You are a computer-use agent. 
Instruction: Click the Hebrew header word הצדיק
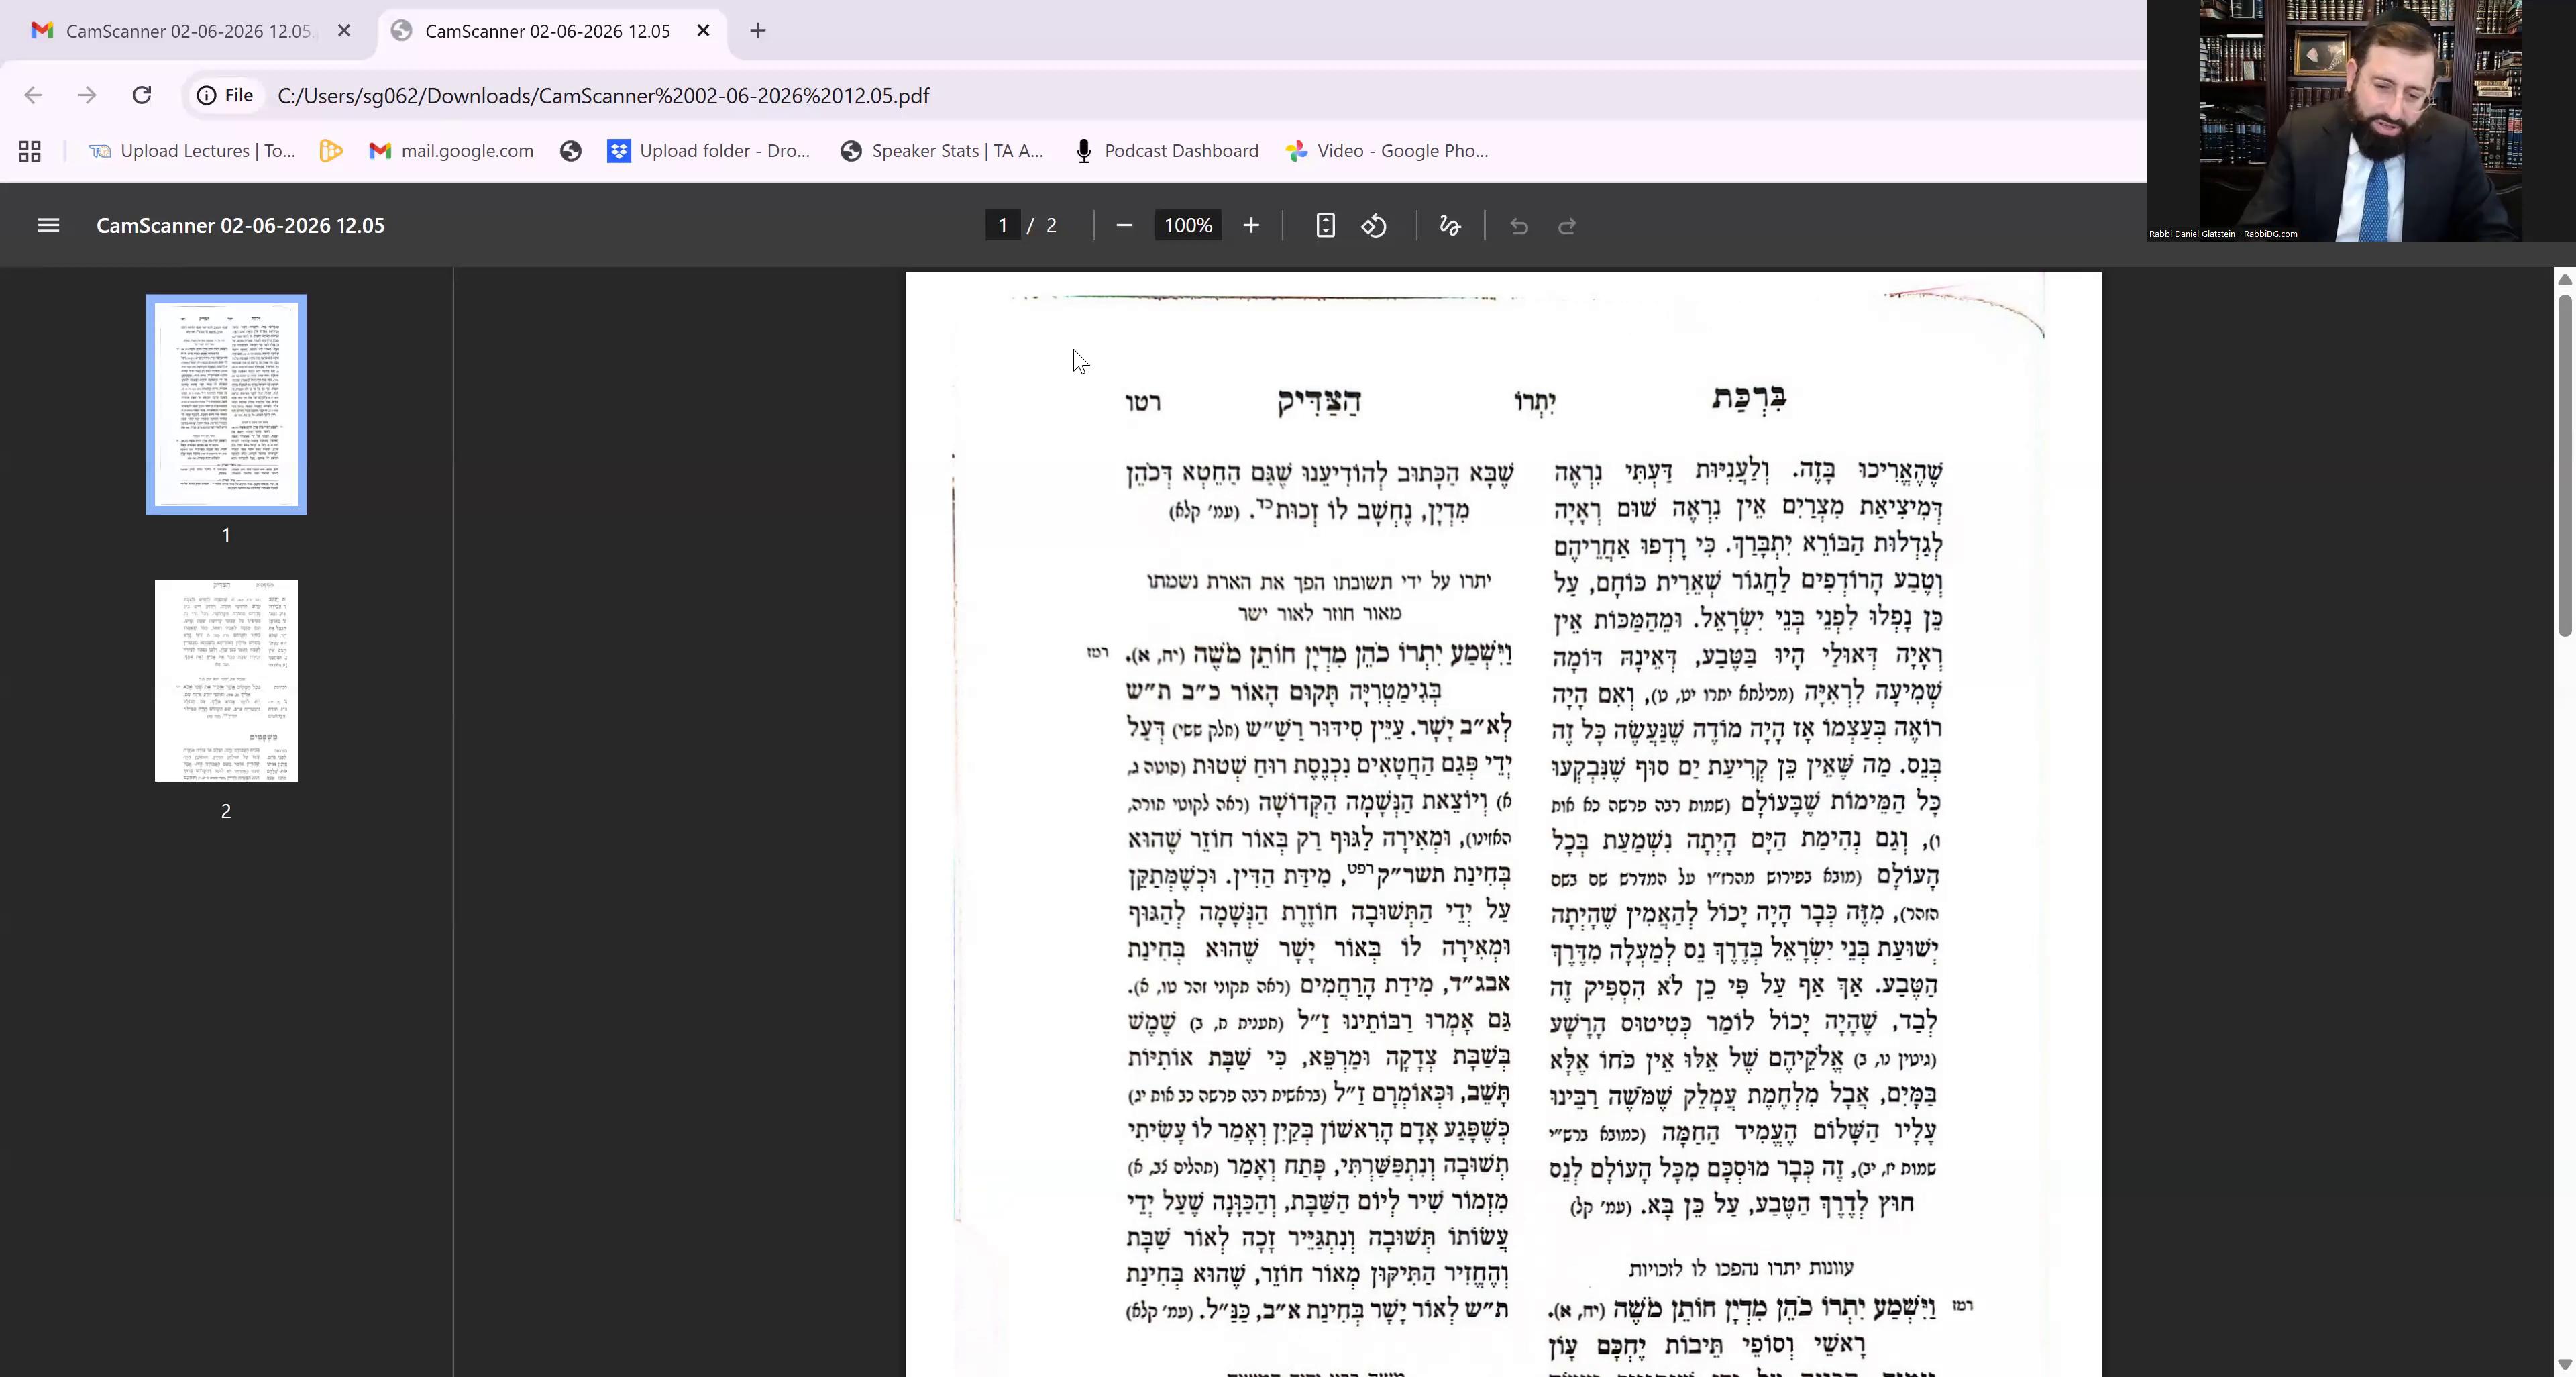click(1319, 401)
